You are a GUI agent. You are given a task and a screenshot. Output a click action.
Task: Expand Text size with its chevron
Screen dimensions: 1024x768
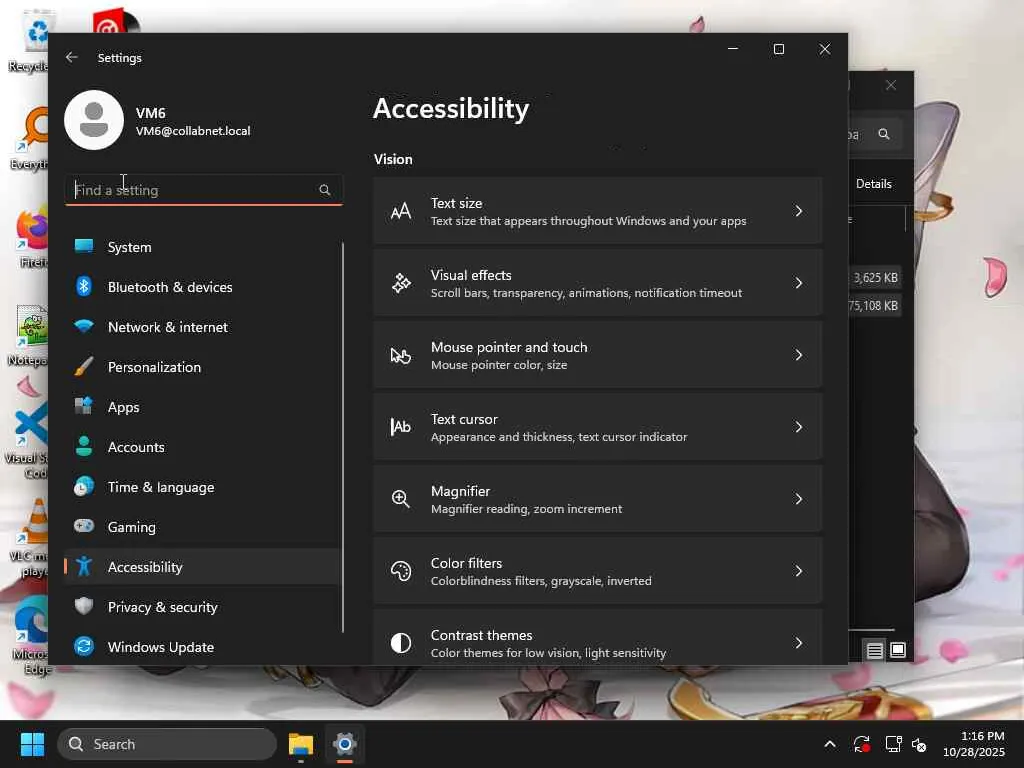[799, 211]
